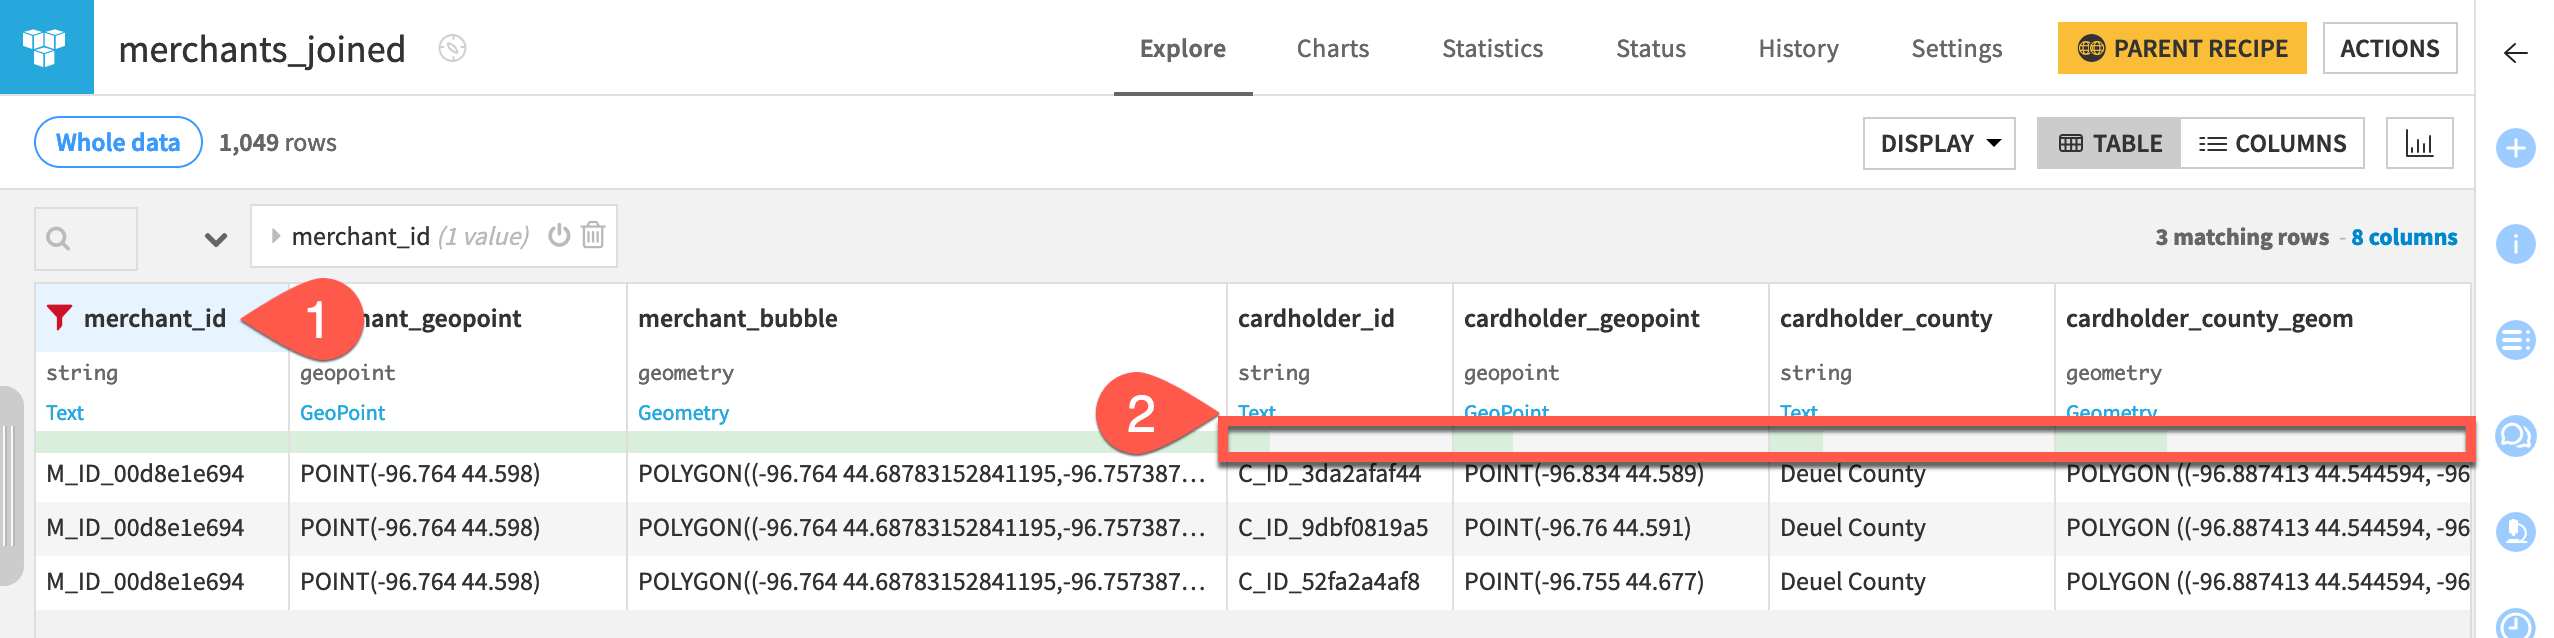This screenshot has width=2554, height=638.
Task: Click the 3 matching rows text
Action: pyautogui.click(x=2241, y=237)
